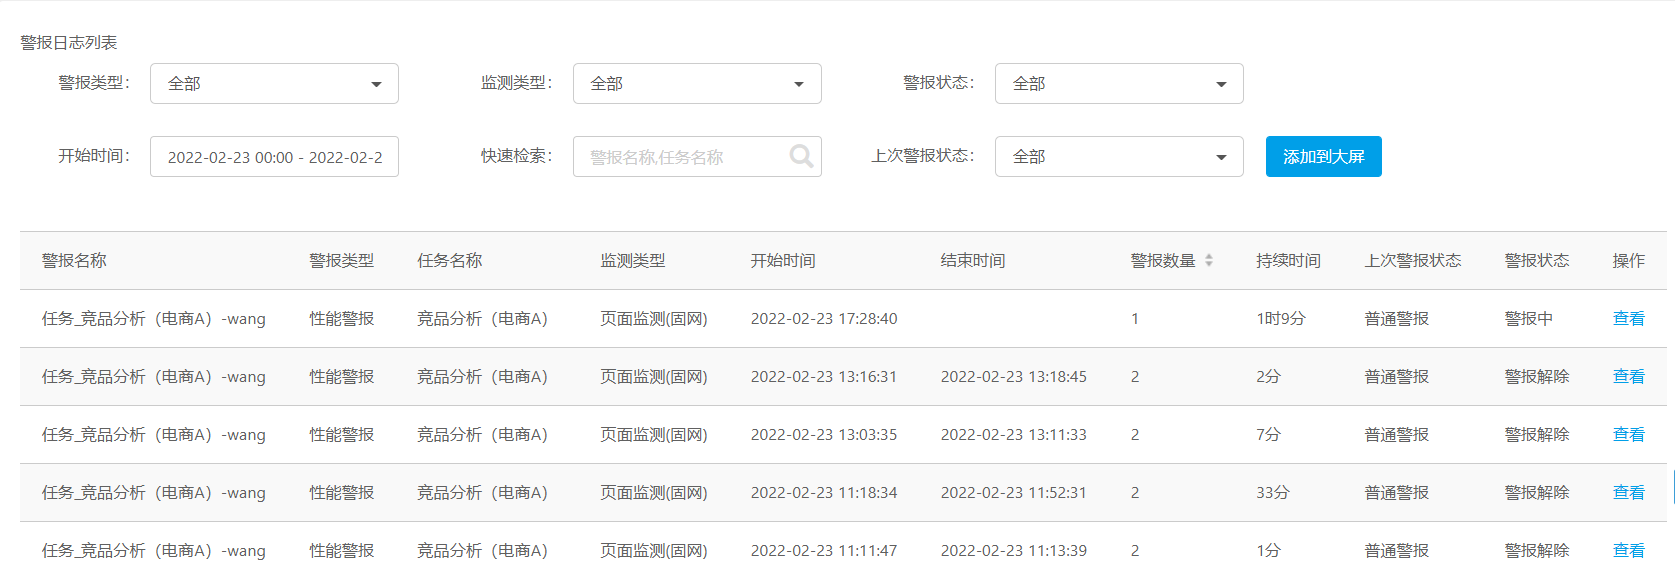The height and width of the screenshot is (577, 1675).
Task: Expand the 上次警报状态 dropdown
Action: click(1119, 157)
